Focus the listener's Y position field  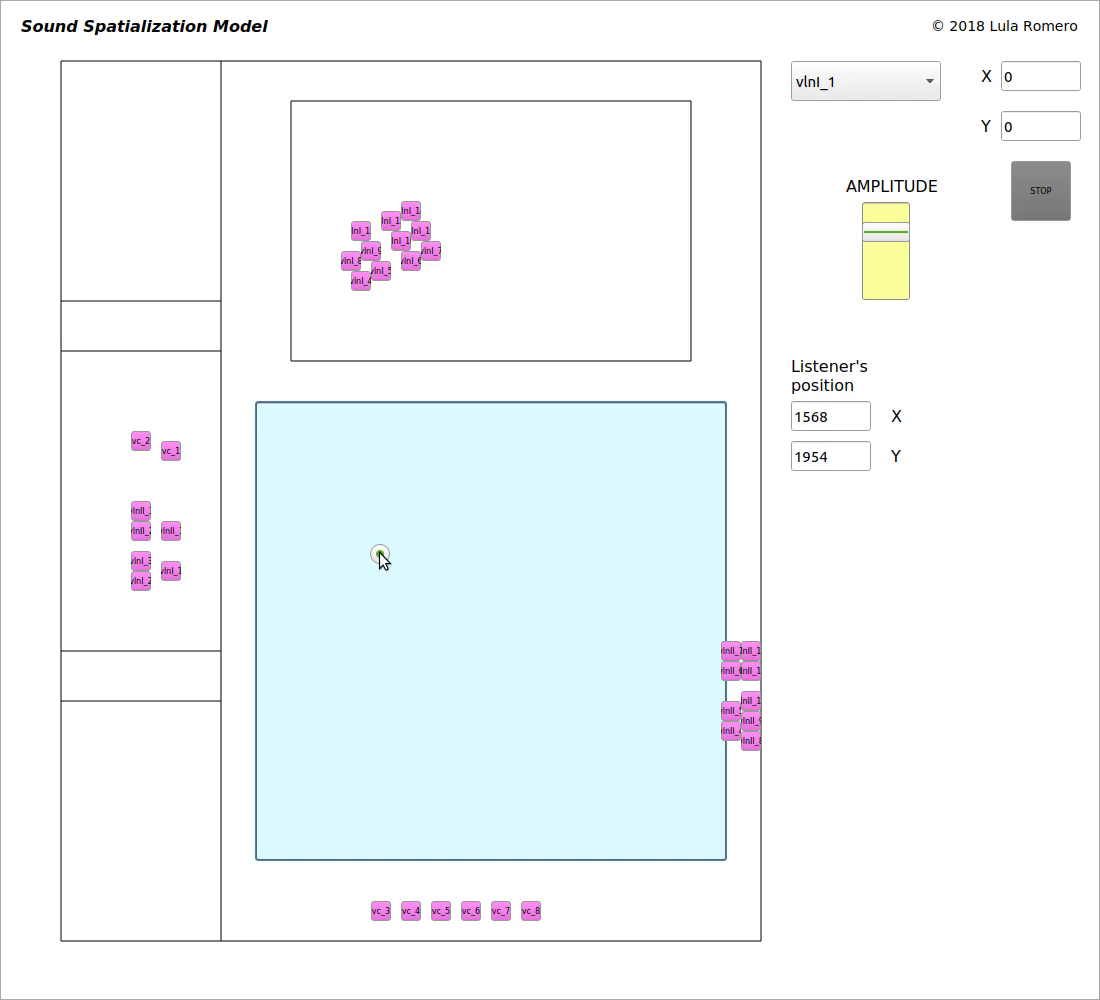[x=830, y=457]
